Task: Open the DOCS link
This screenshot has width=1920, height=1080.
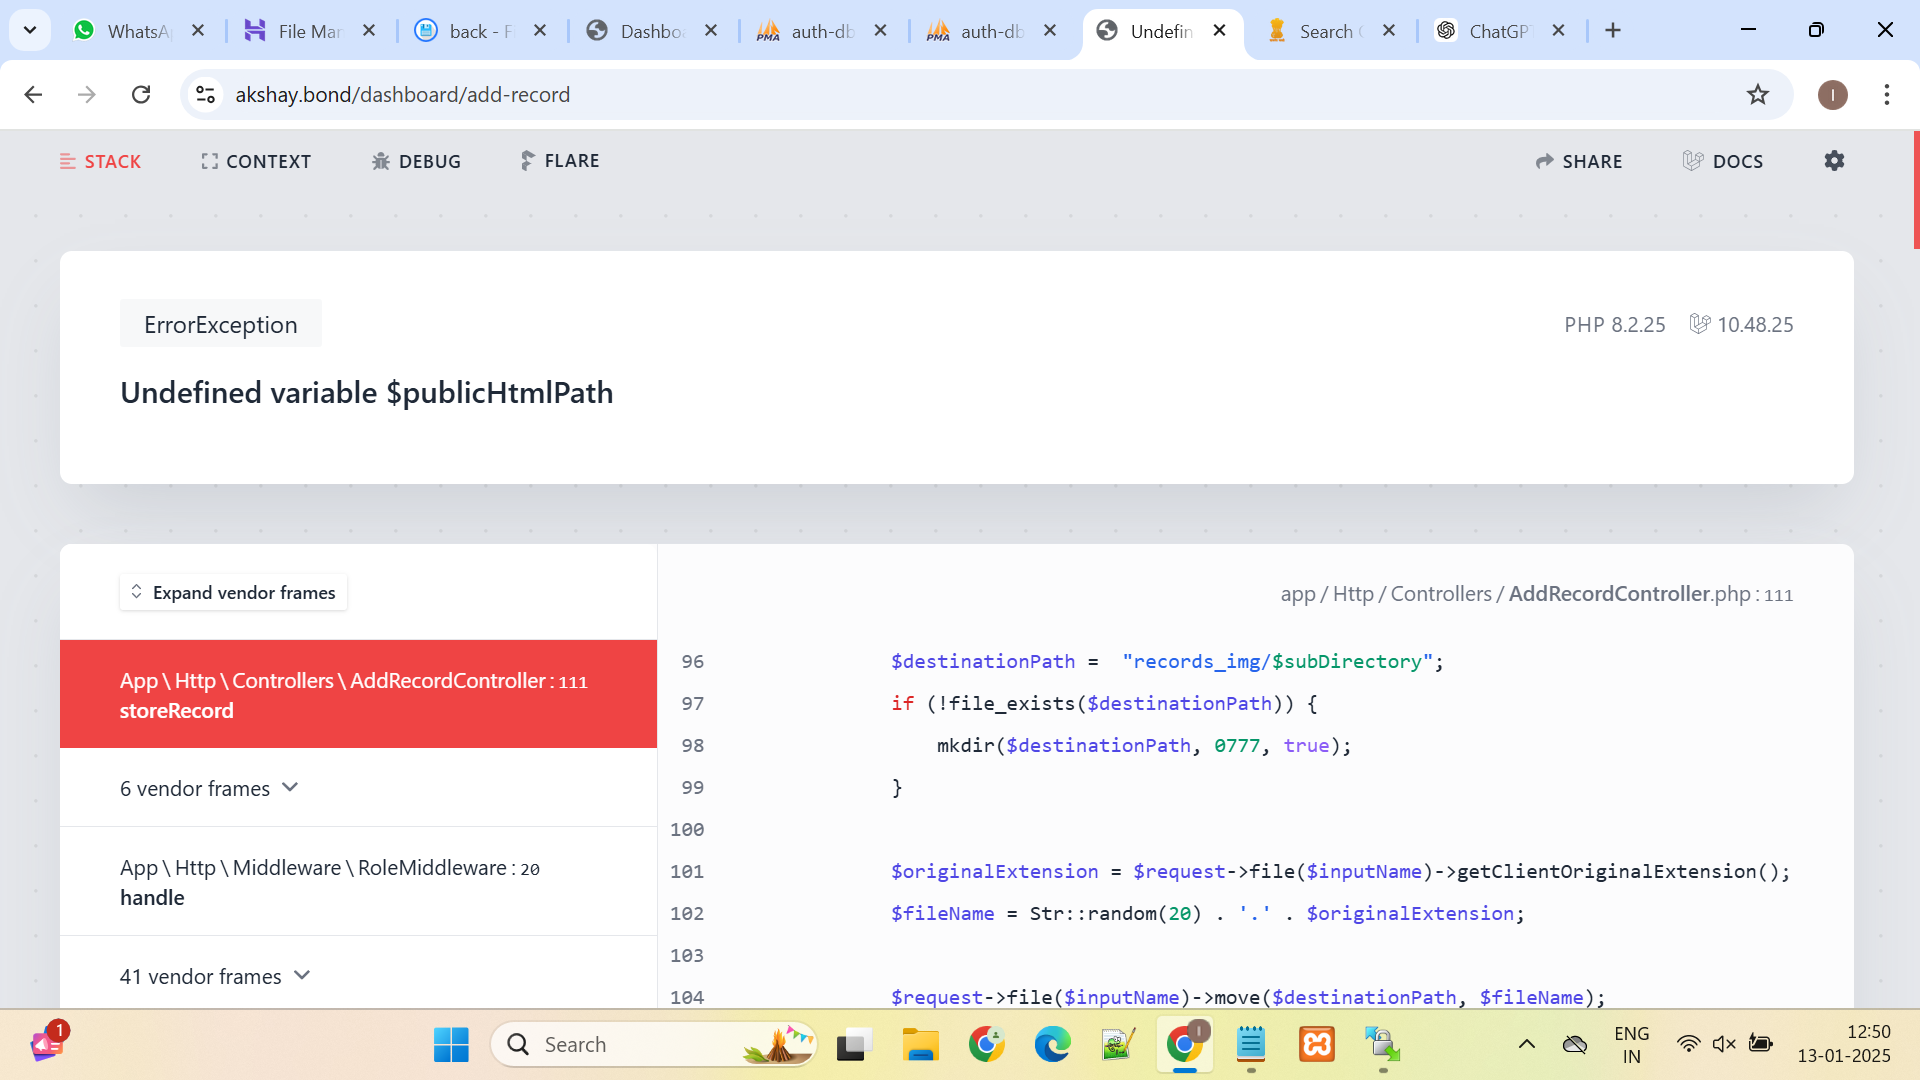Action: click(1723, 161)
